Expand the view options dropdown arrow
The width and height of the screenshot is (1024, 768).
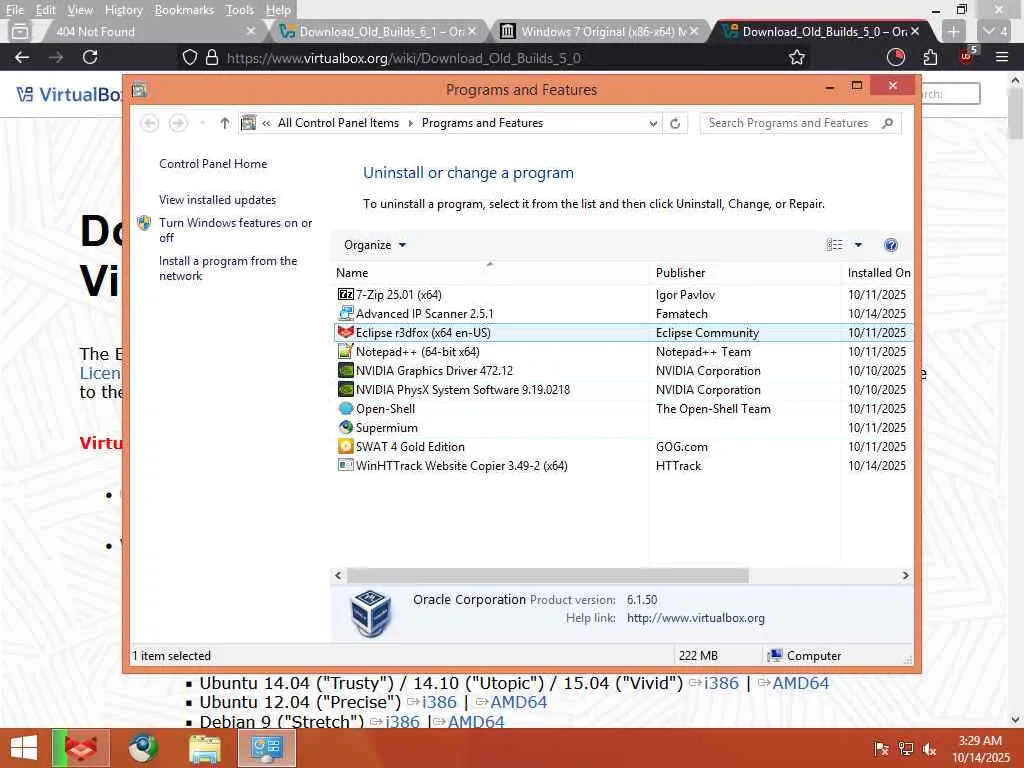pos(858,245)
